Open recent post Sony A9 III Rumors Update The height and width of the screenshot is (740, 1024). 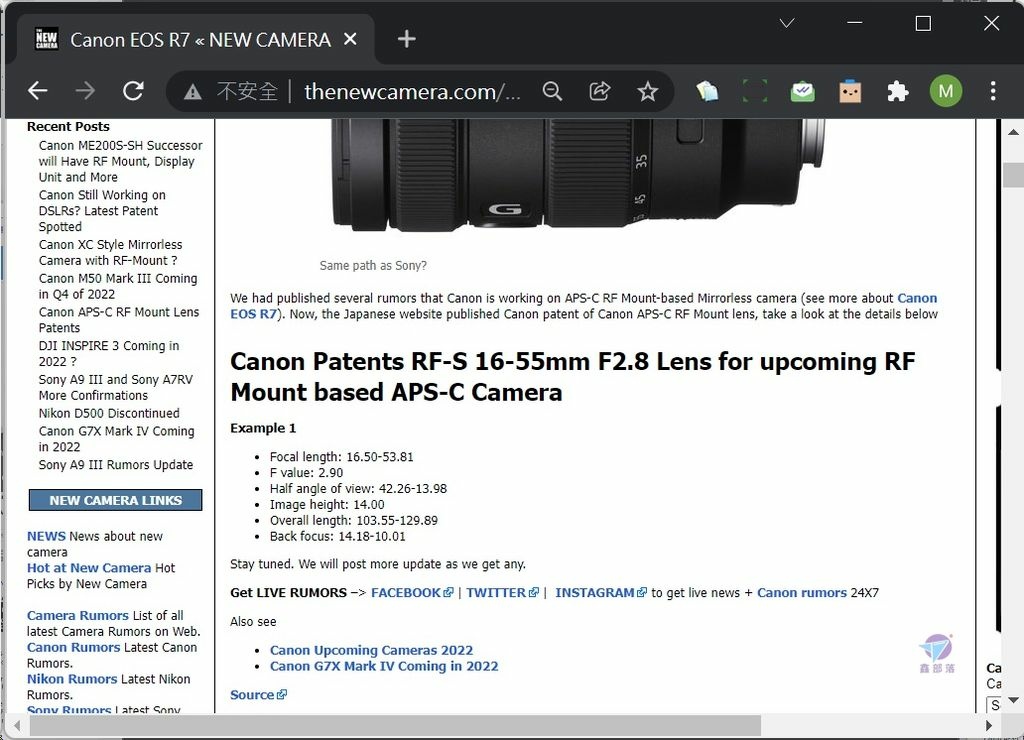116,465
